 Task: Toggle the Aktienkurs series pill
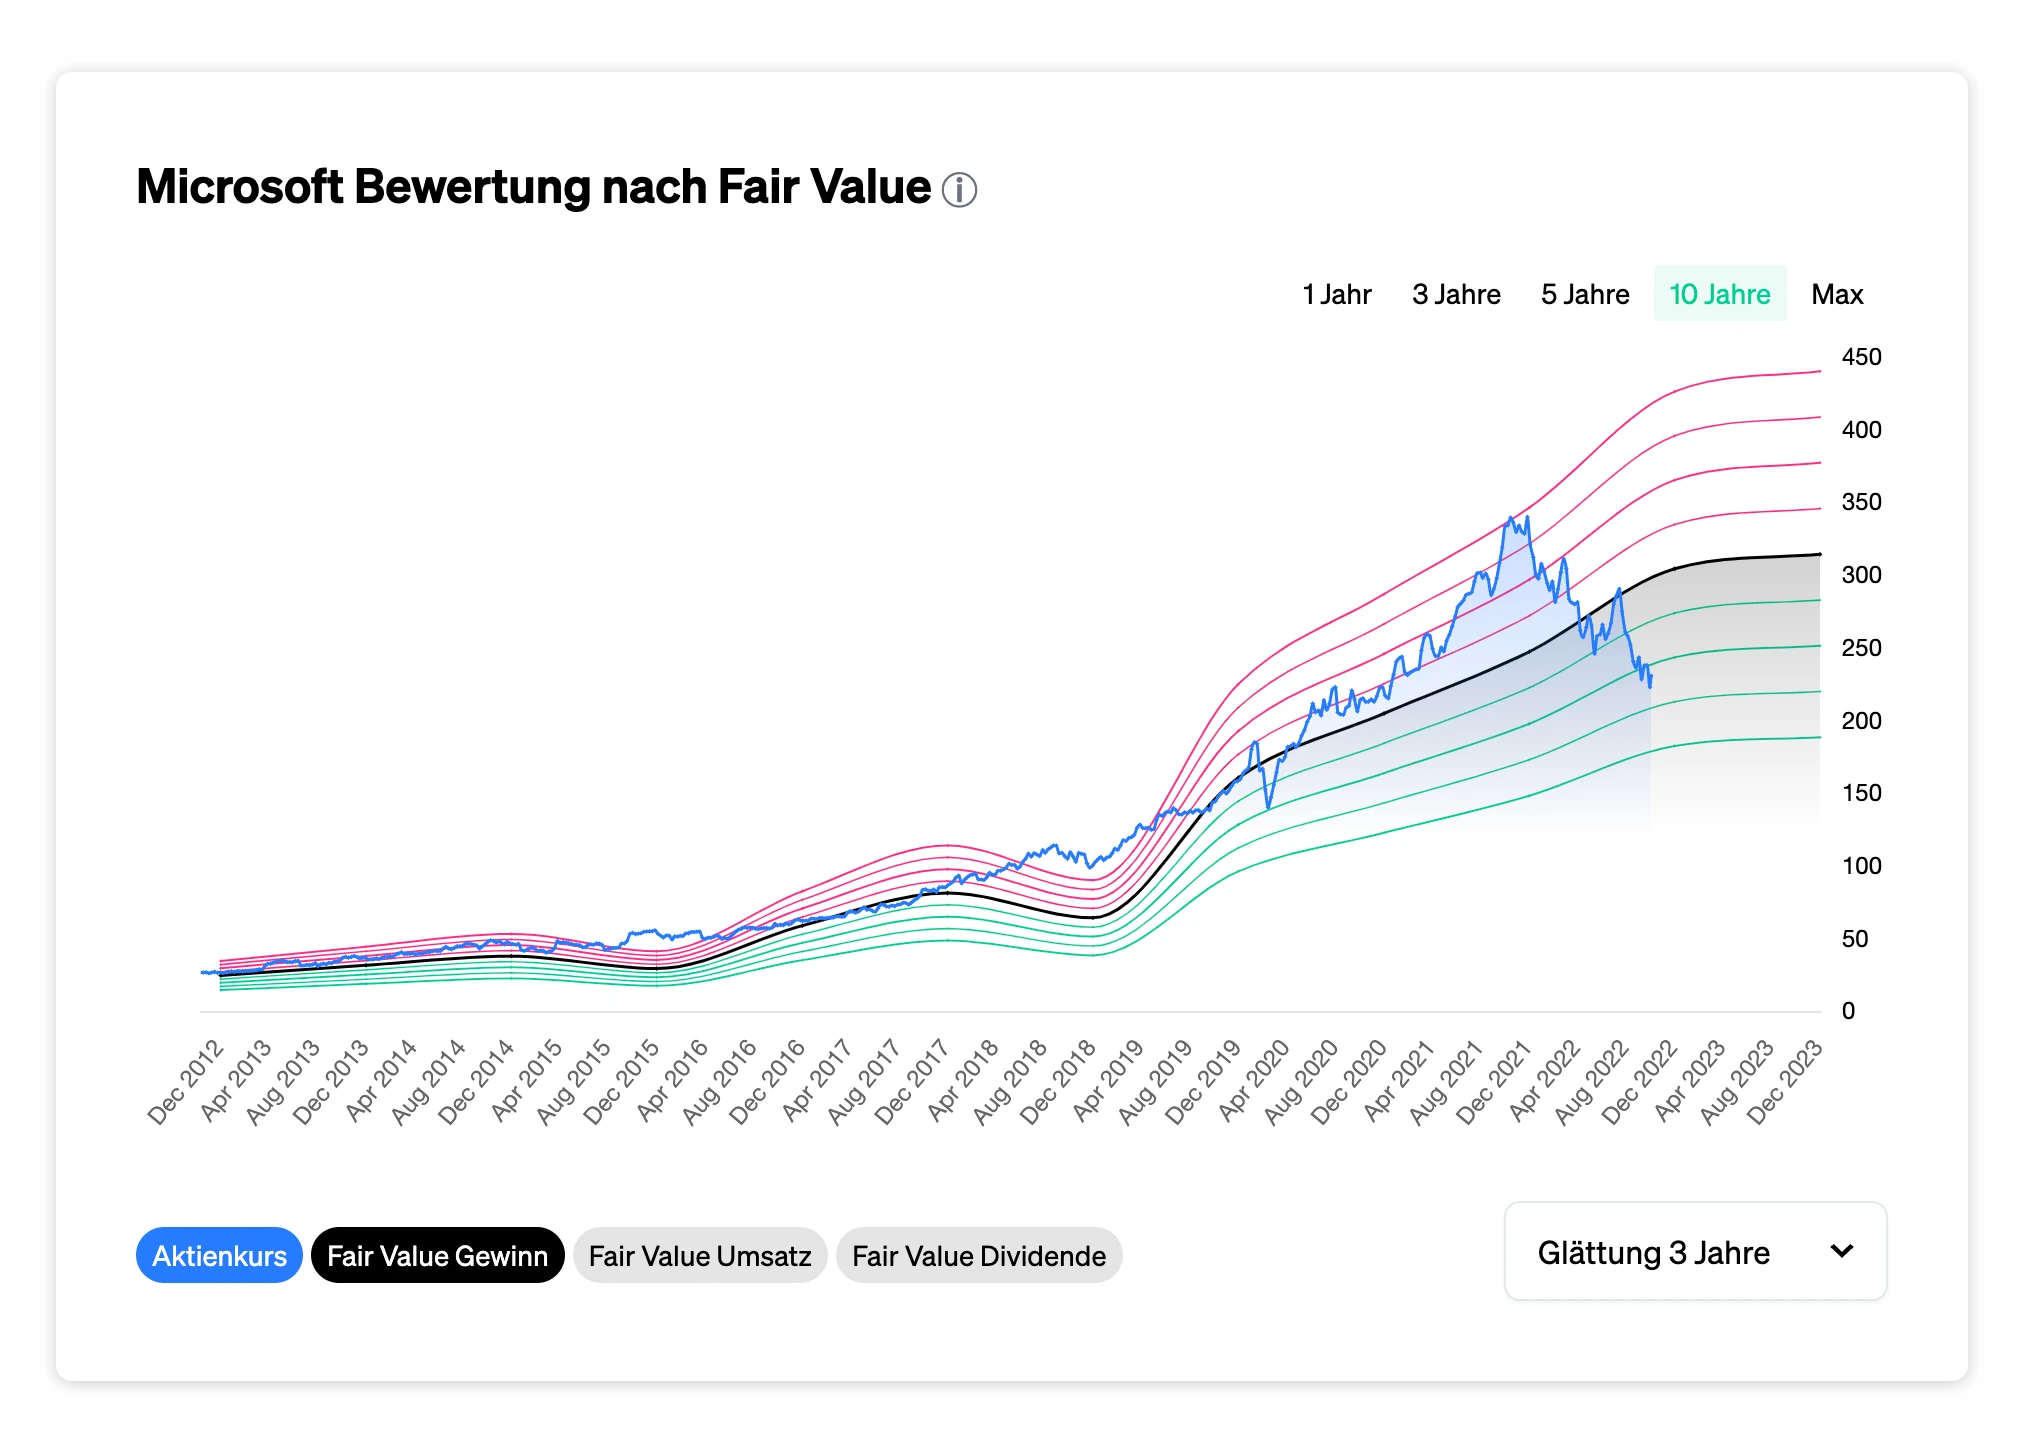coord(219,1256)
